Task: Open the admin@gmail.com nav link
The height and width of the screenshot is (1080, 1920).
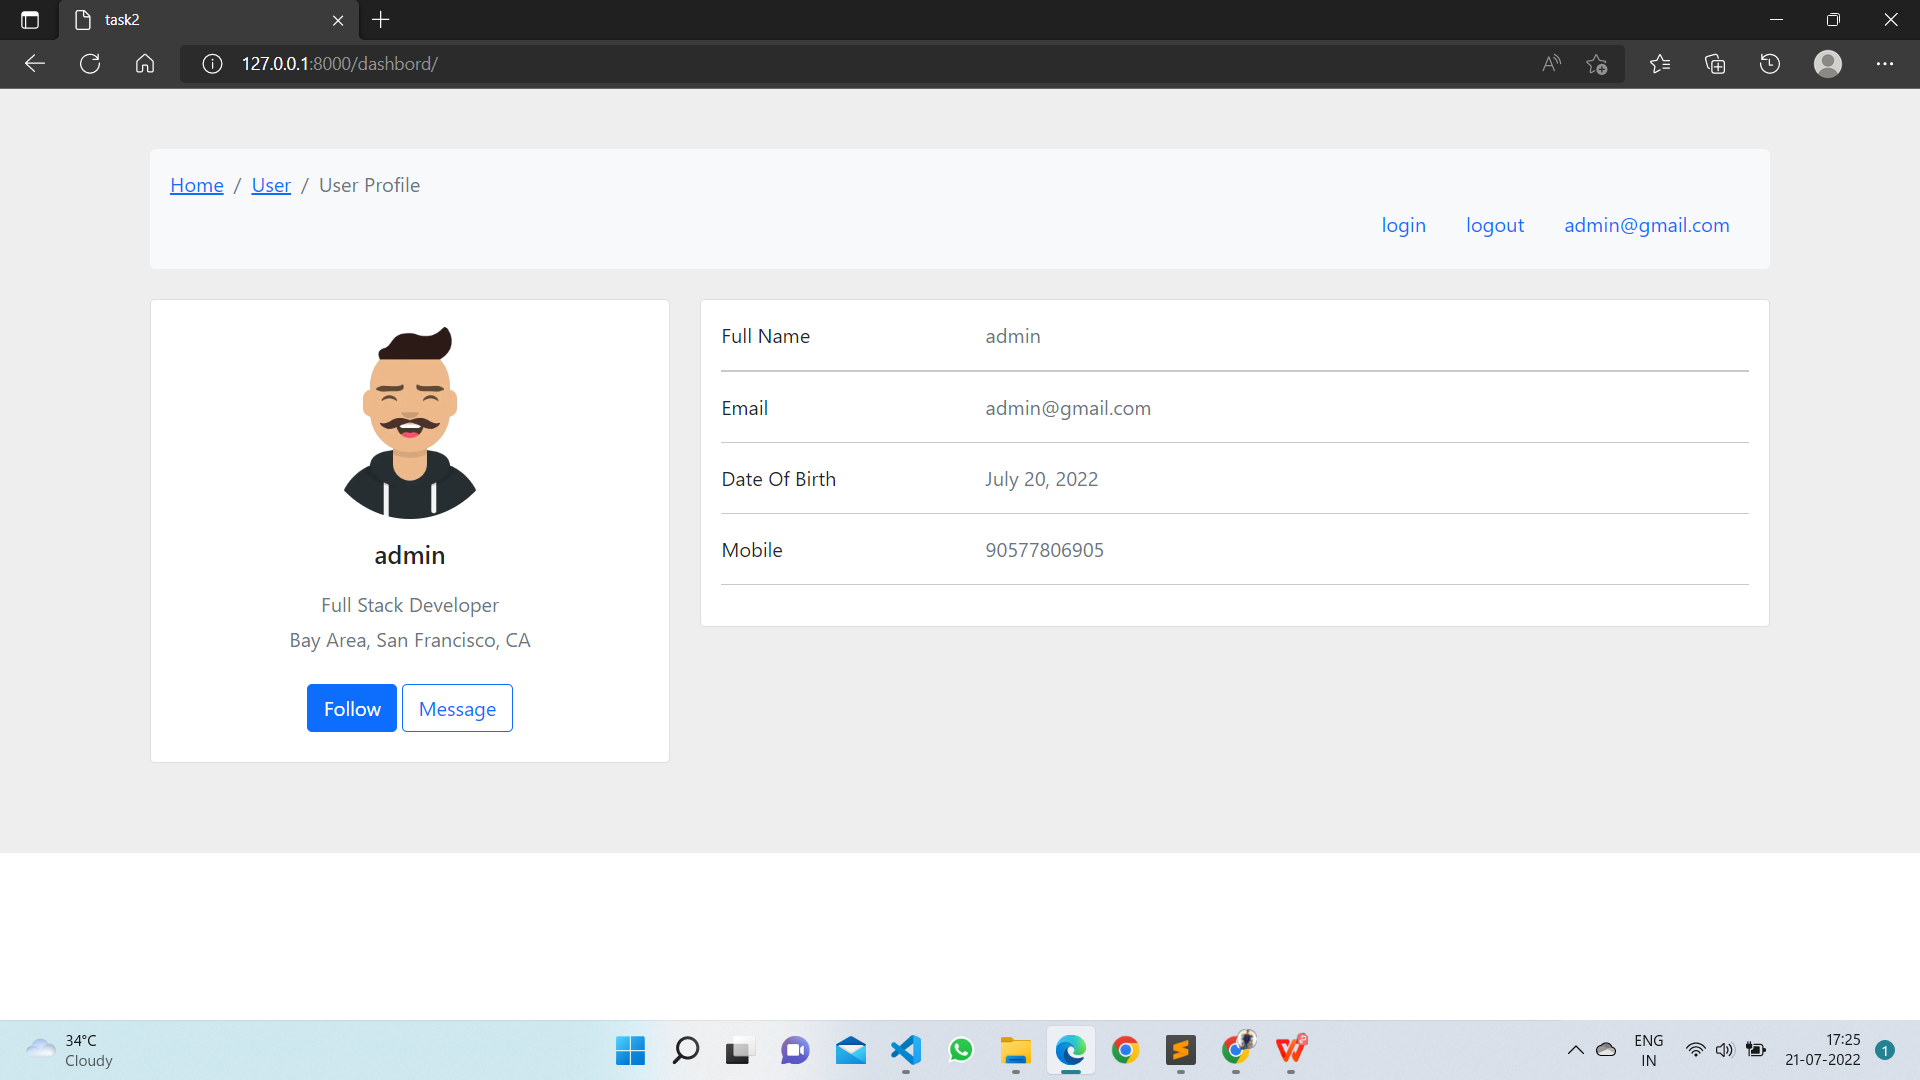Action: [x=1647, y=225]
